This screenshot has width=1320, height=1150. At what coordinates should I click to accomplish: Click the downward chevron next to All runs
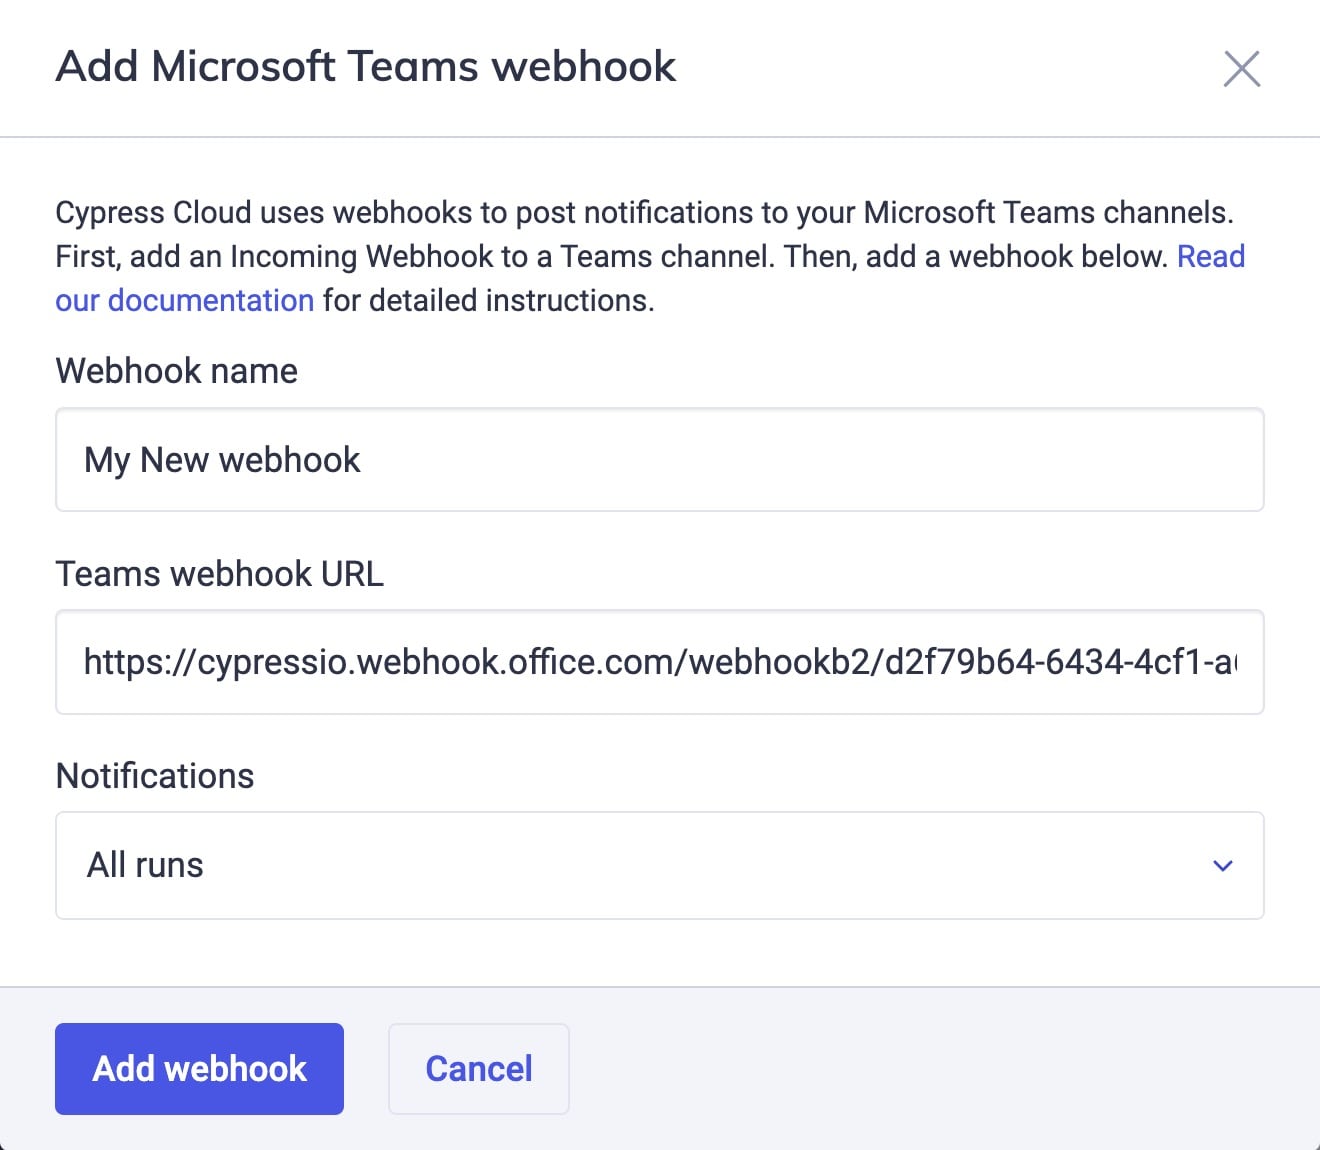coord(1222,866)
